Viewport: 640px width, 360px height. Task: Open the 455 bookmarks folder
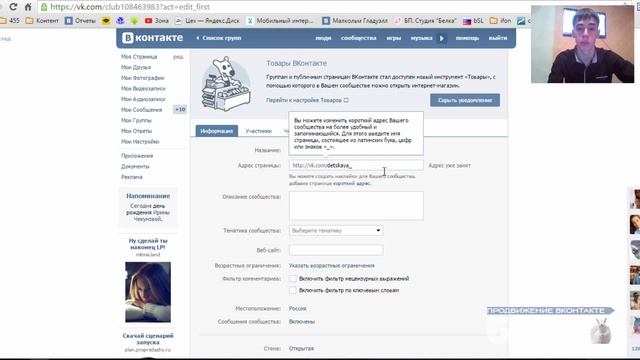pyautogui.click(x=10, y=20)
